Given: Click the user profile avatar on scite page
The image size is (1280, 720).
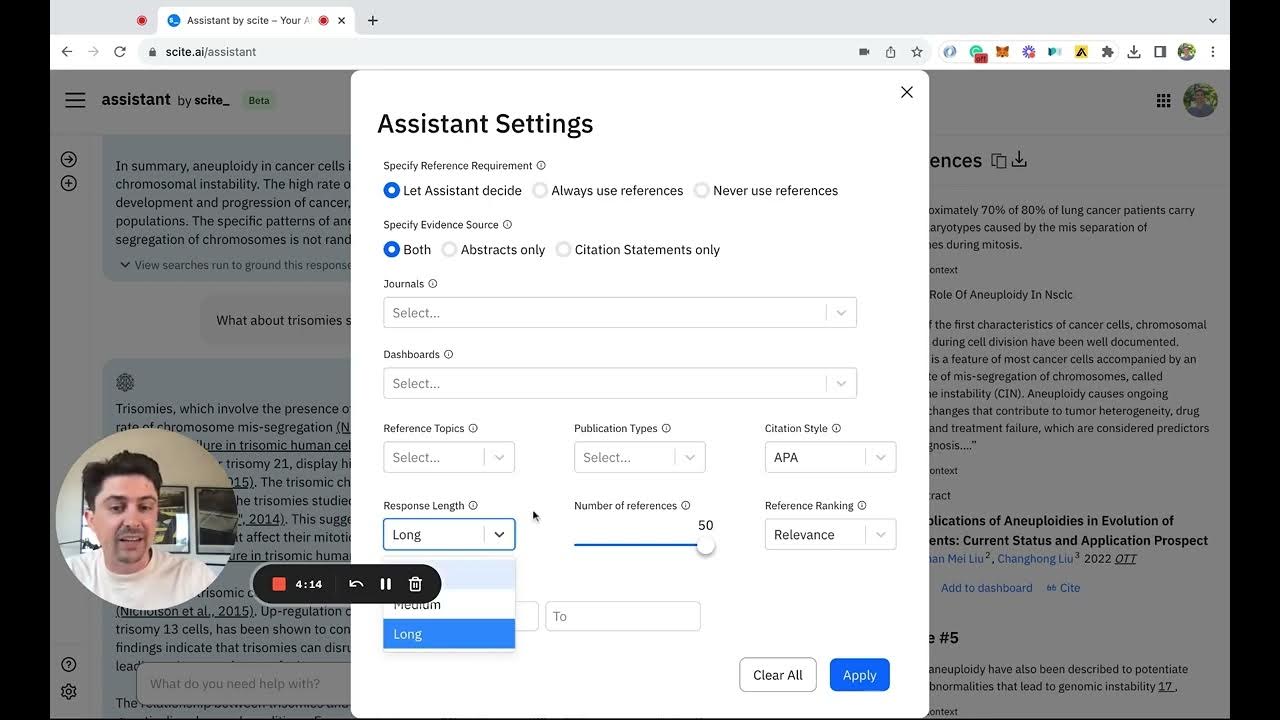Looking at the screenshot, I should (x=1200, y=100).
